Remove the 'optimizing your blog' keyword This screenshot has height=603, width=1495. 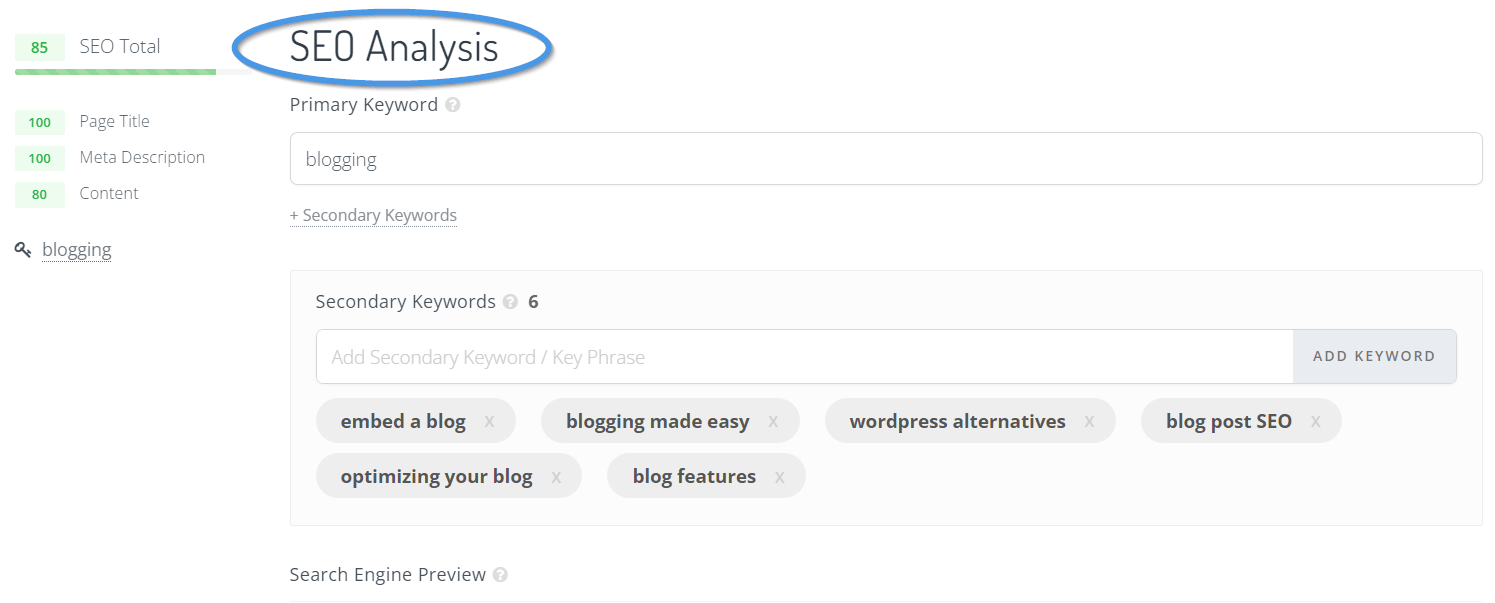(x=556, y=477)
